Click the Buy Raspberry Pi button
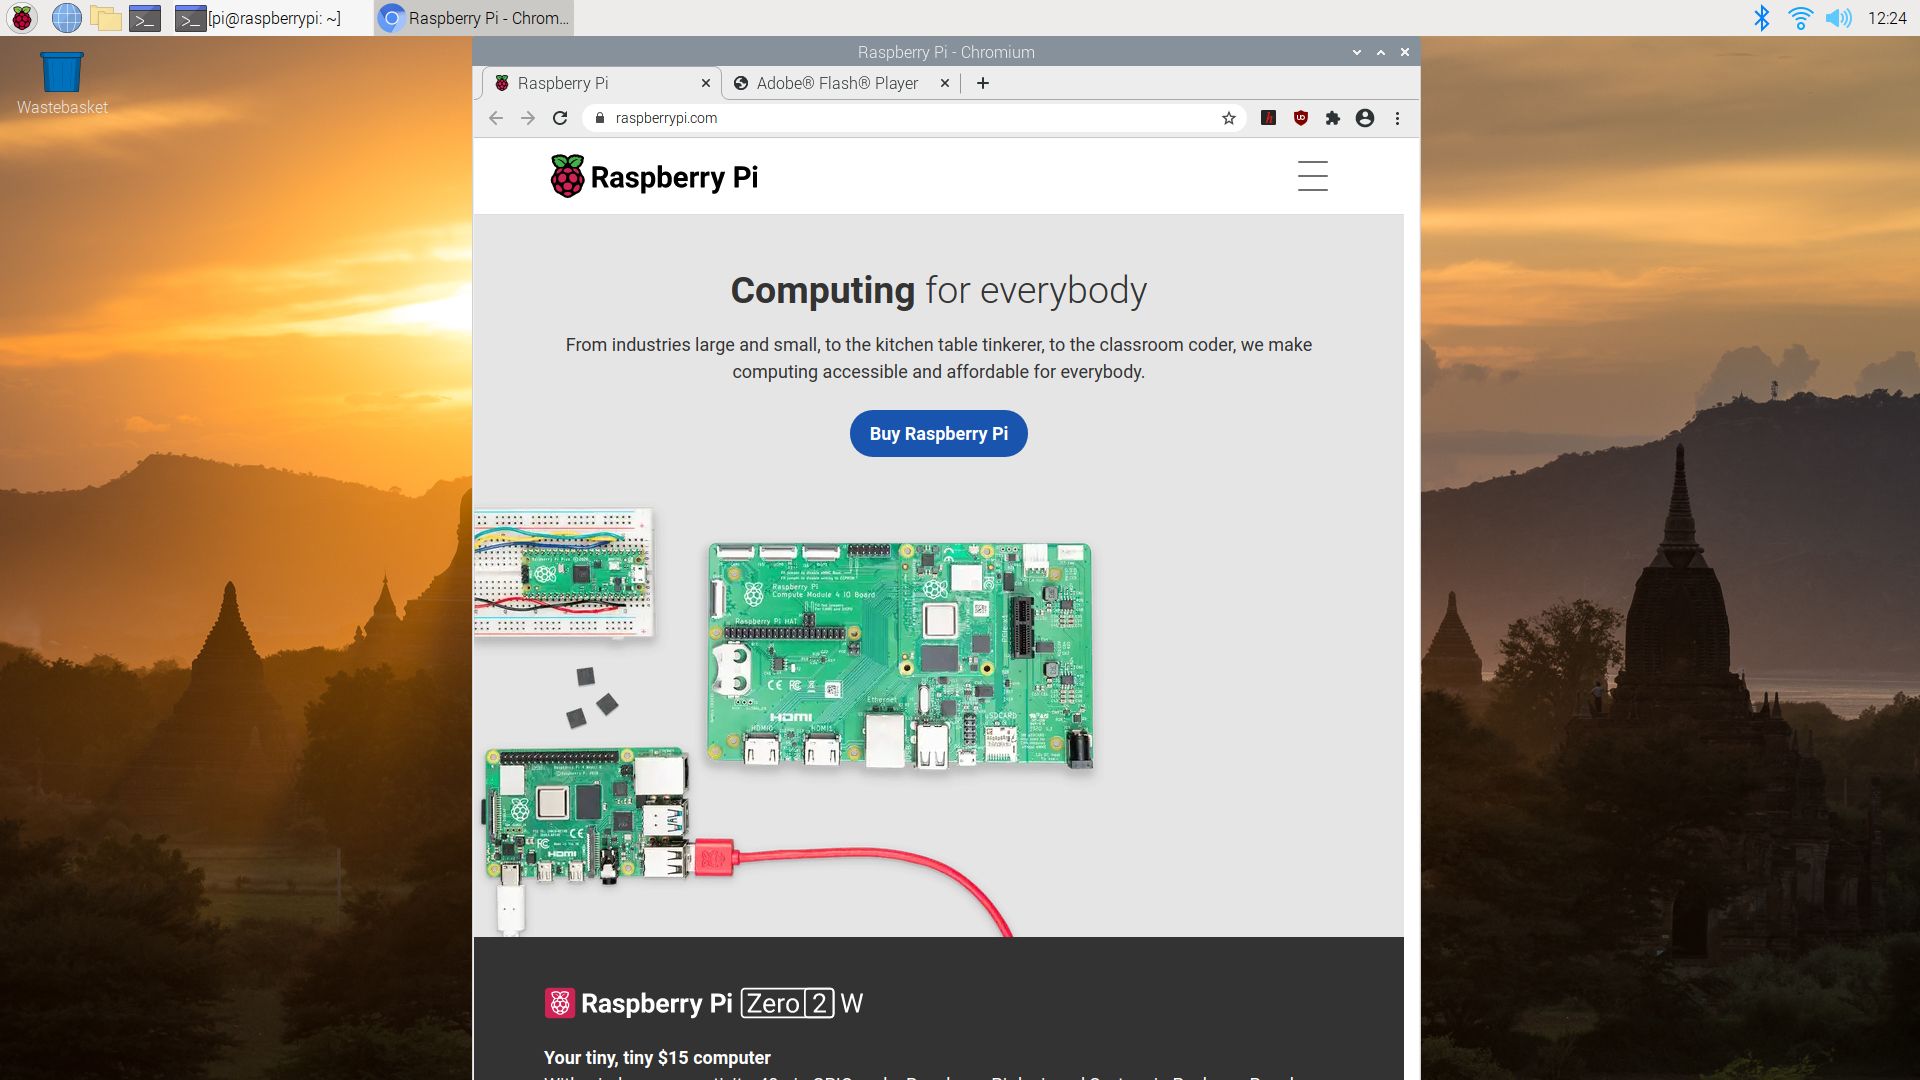Image resolution: width=1920 pixels, height=1080 pixels. pyautogui.click(x=938, y=433)
